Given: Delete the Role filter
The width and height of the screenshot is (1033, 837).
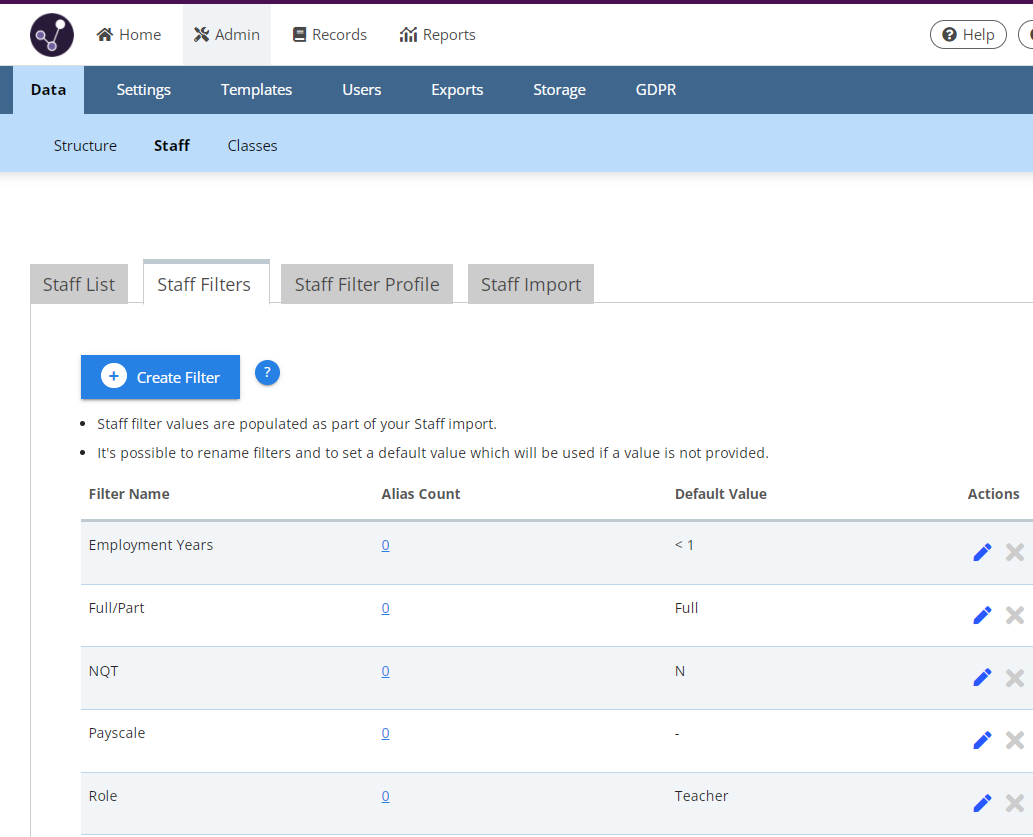Looking at the screenshot, I should (1015, 803).
